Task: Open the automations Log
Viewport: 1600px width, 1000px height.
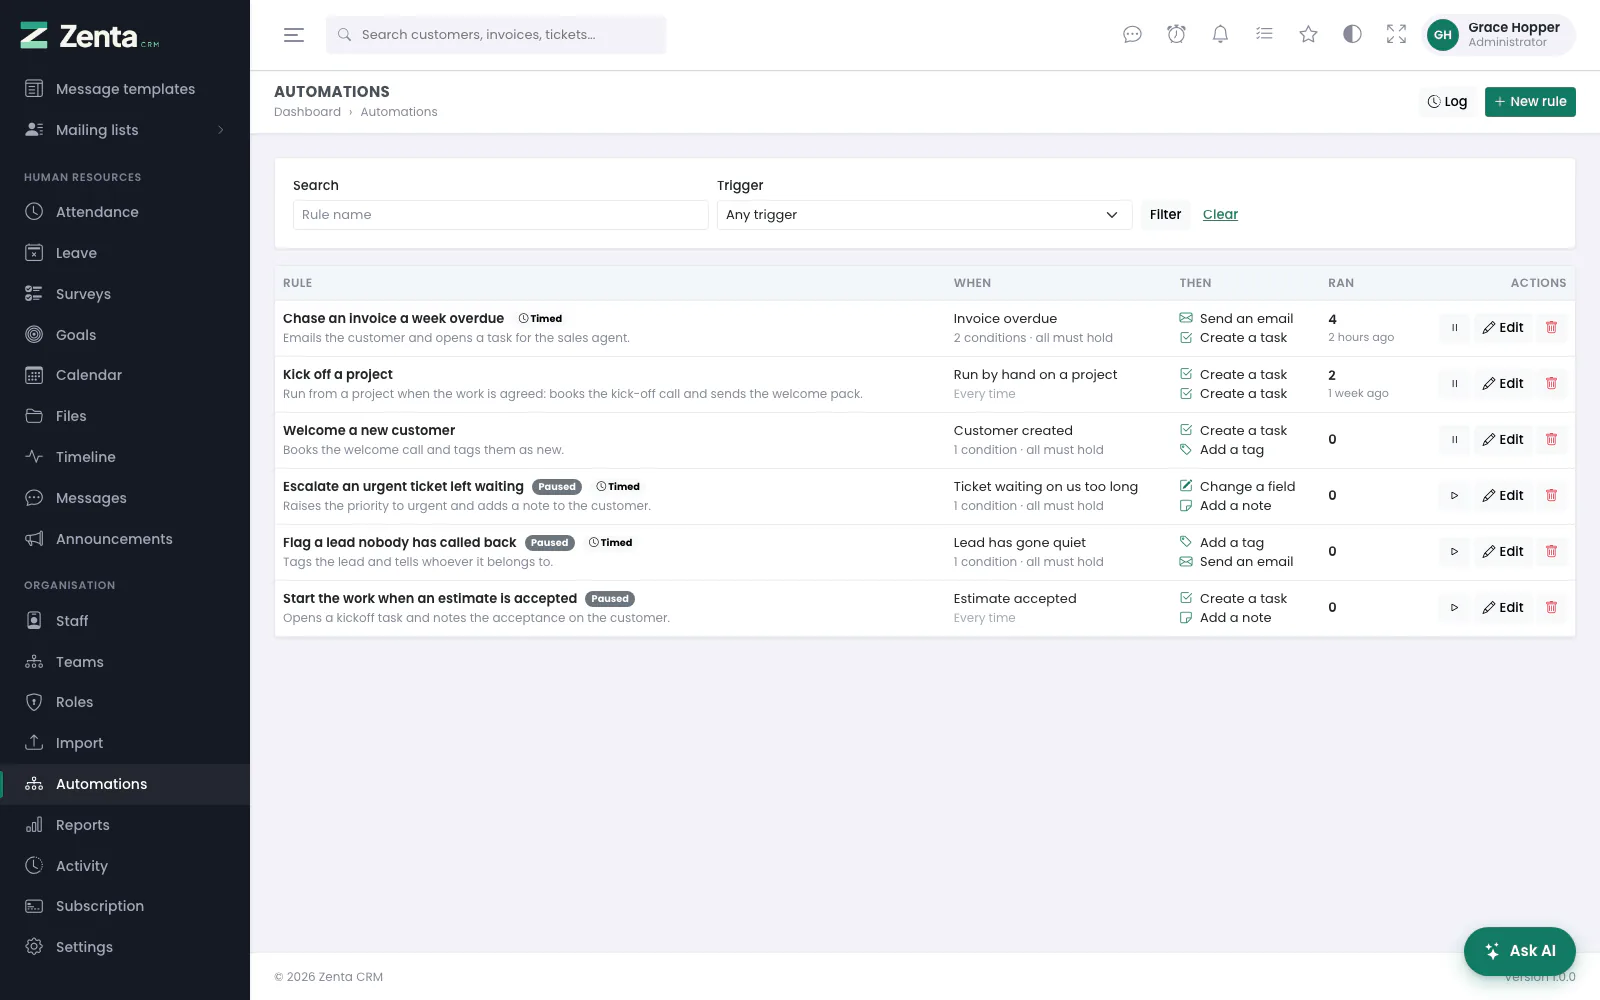Action: pos(1447,102)
